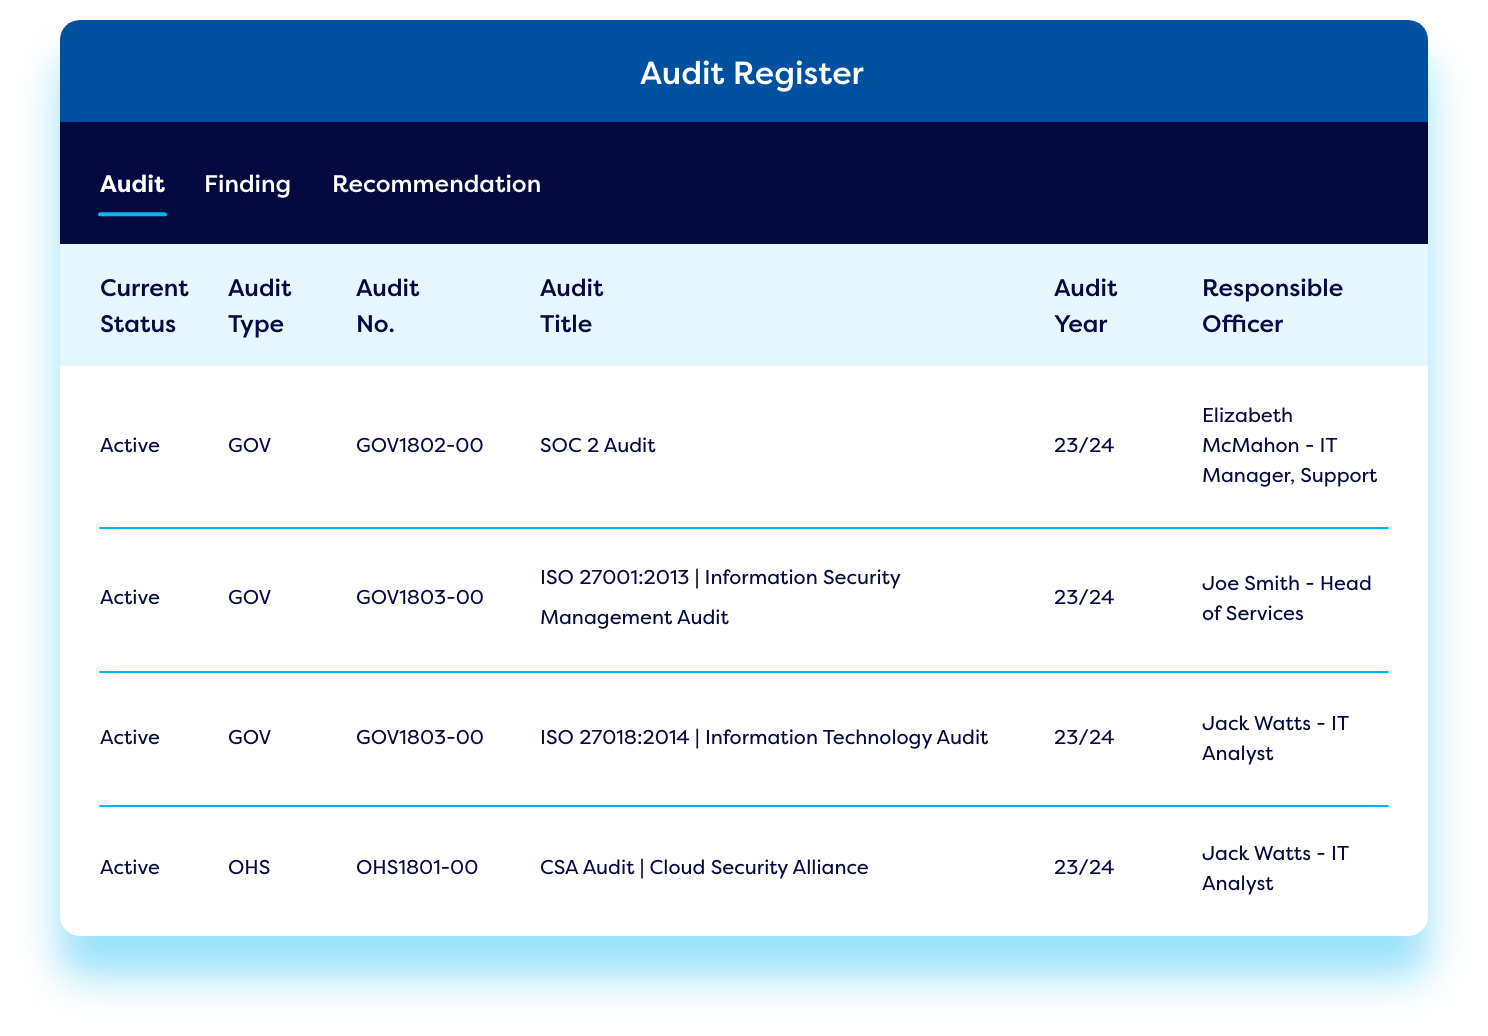Open the Finding tab

coord(248,184)
